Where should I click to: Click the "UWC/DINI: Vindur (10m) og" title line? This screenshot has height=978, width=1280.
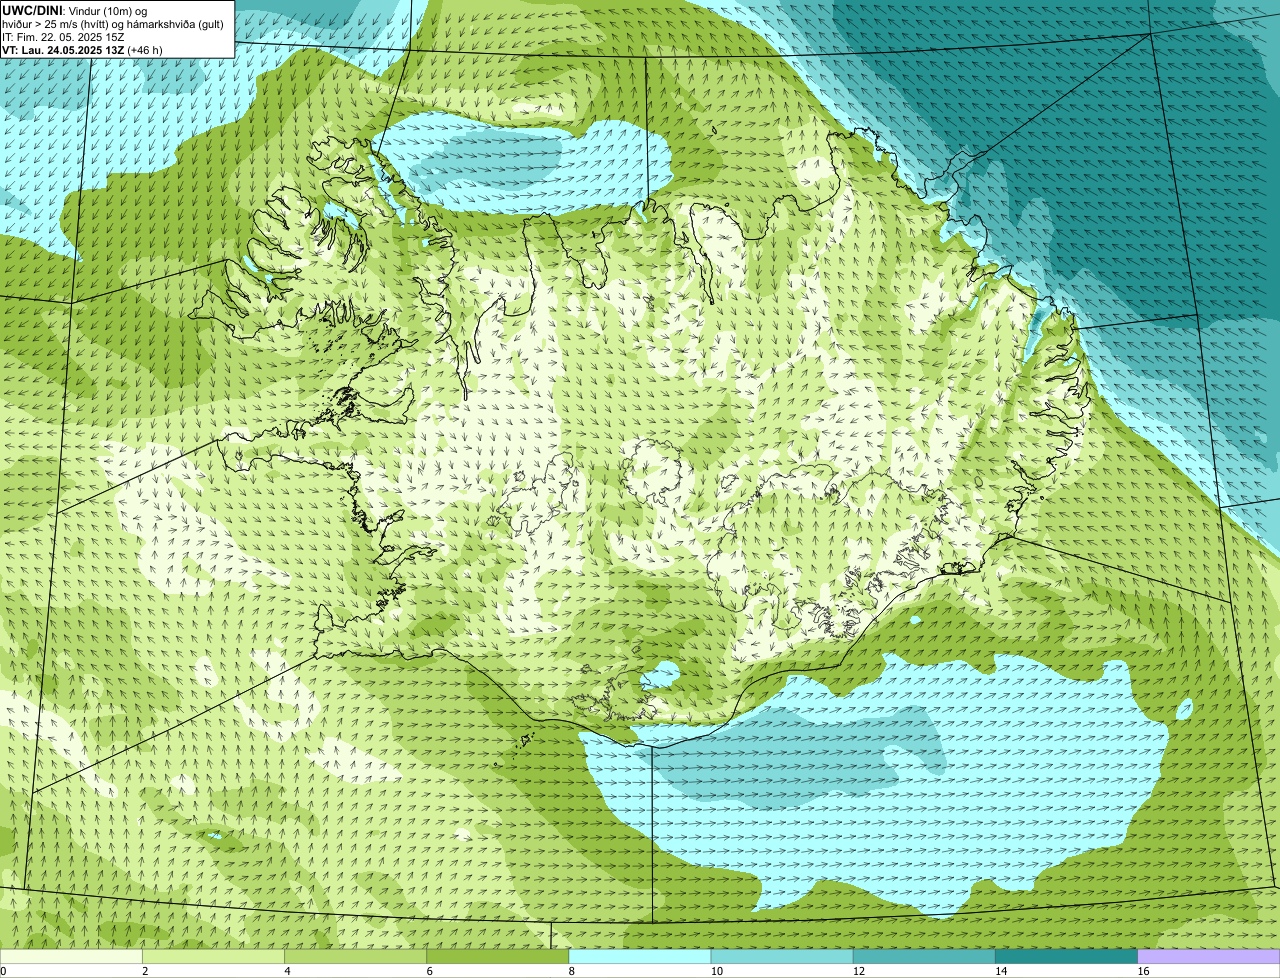pos(75,10)
